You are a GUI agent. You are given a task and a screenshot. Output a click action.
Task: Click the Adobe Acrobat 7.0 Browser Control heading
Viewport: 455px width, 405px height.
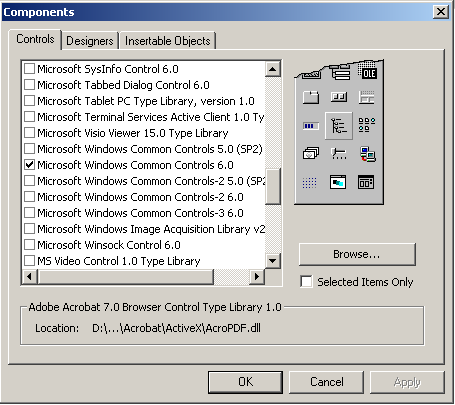(155, 307)
